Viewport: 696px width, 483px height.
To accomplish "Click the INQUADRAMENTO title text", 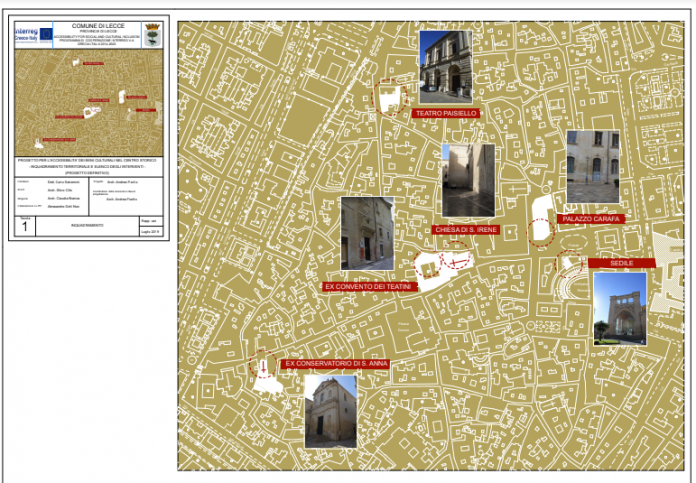I will click(87, 226).
